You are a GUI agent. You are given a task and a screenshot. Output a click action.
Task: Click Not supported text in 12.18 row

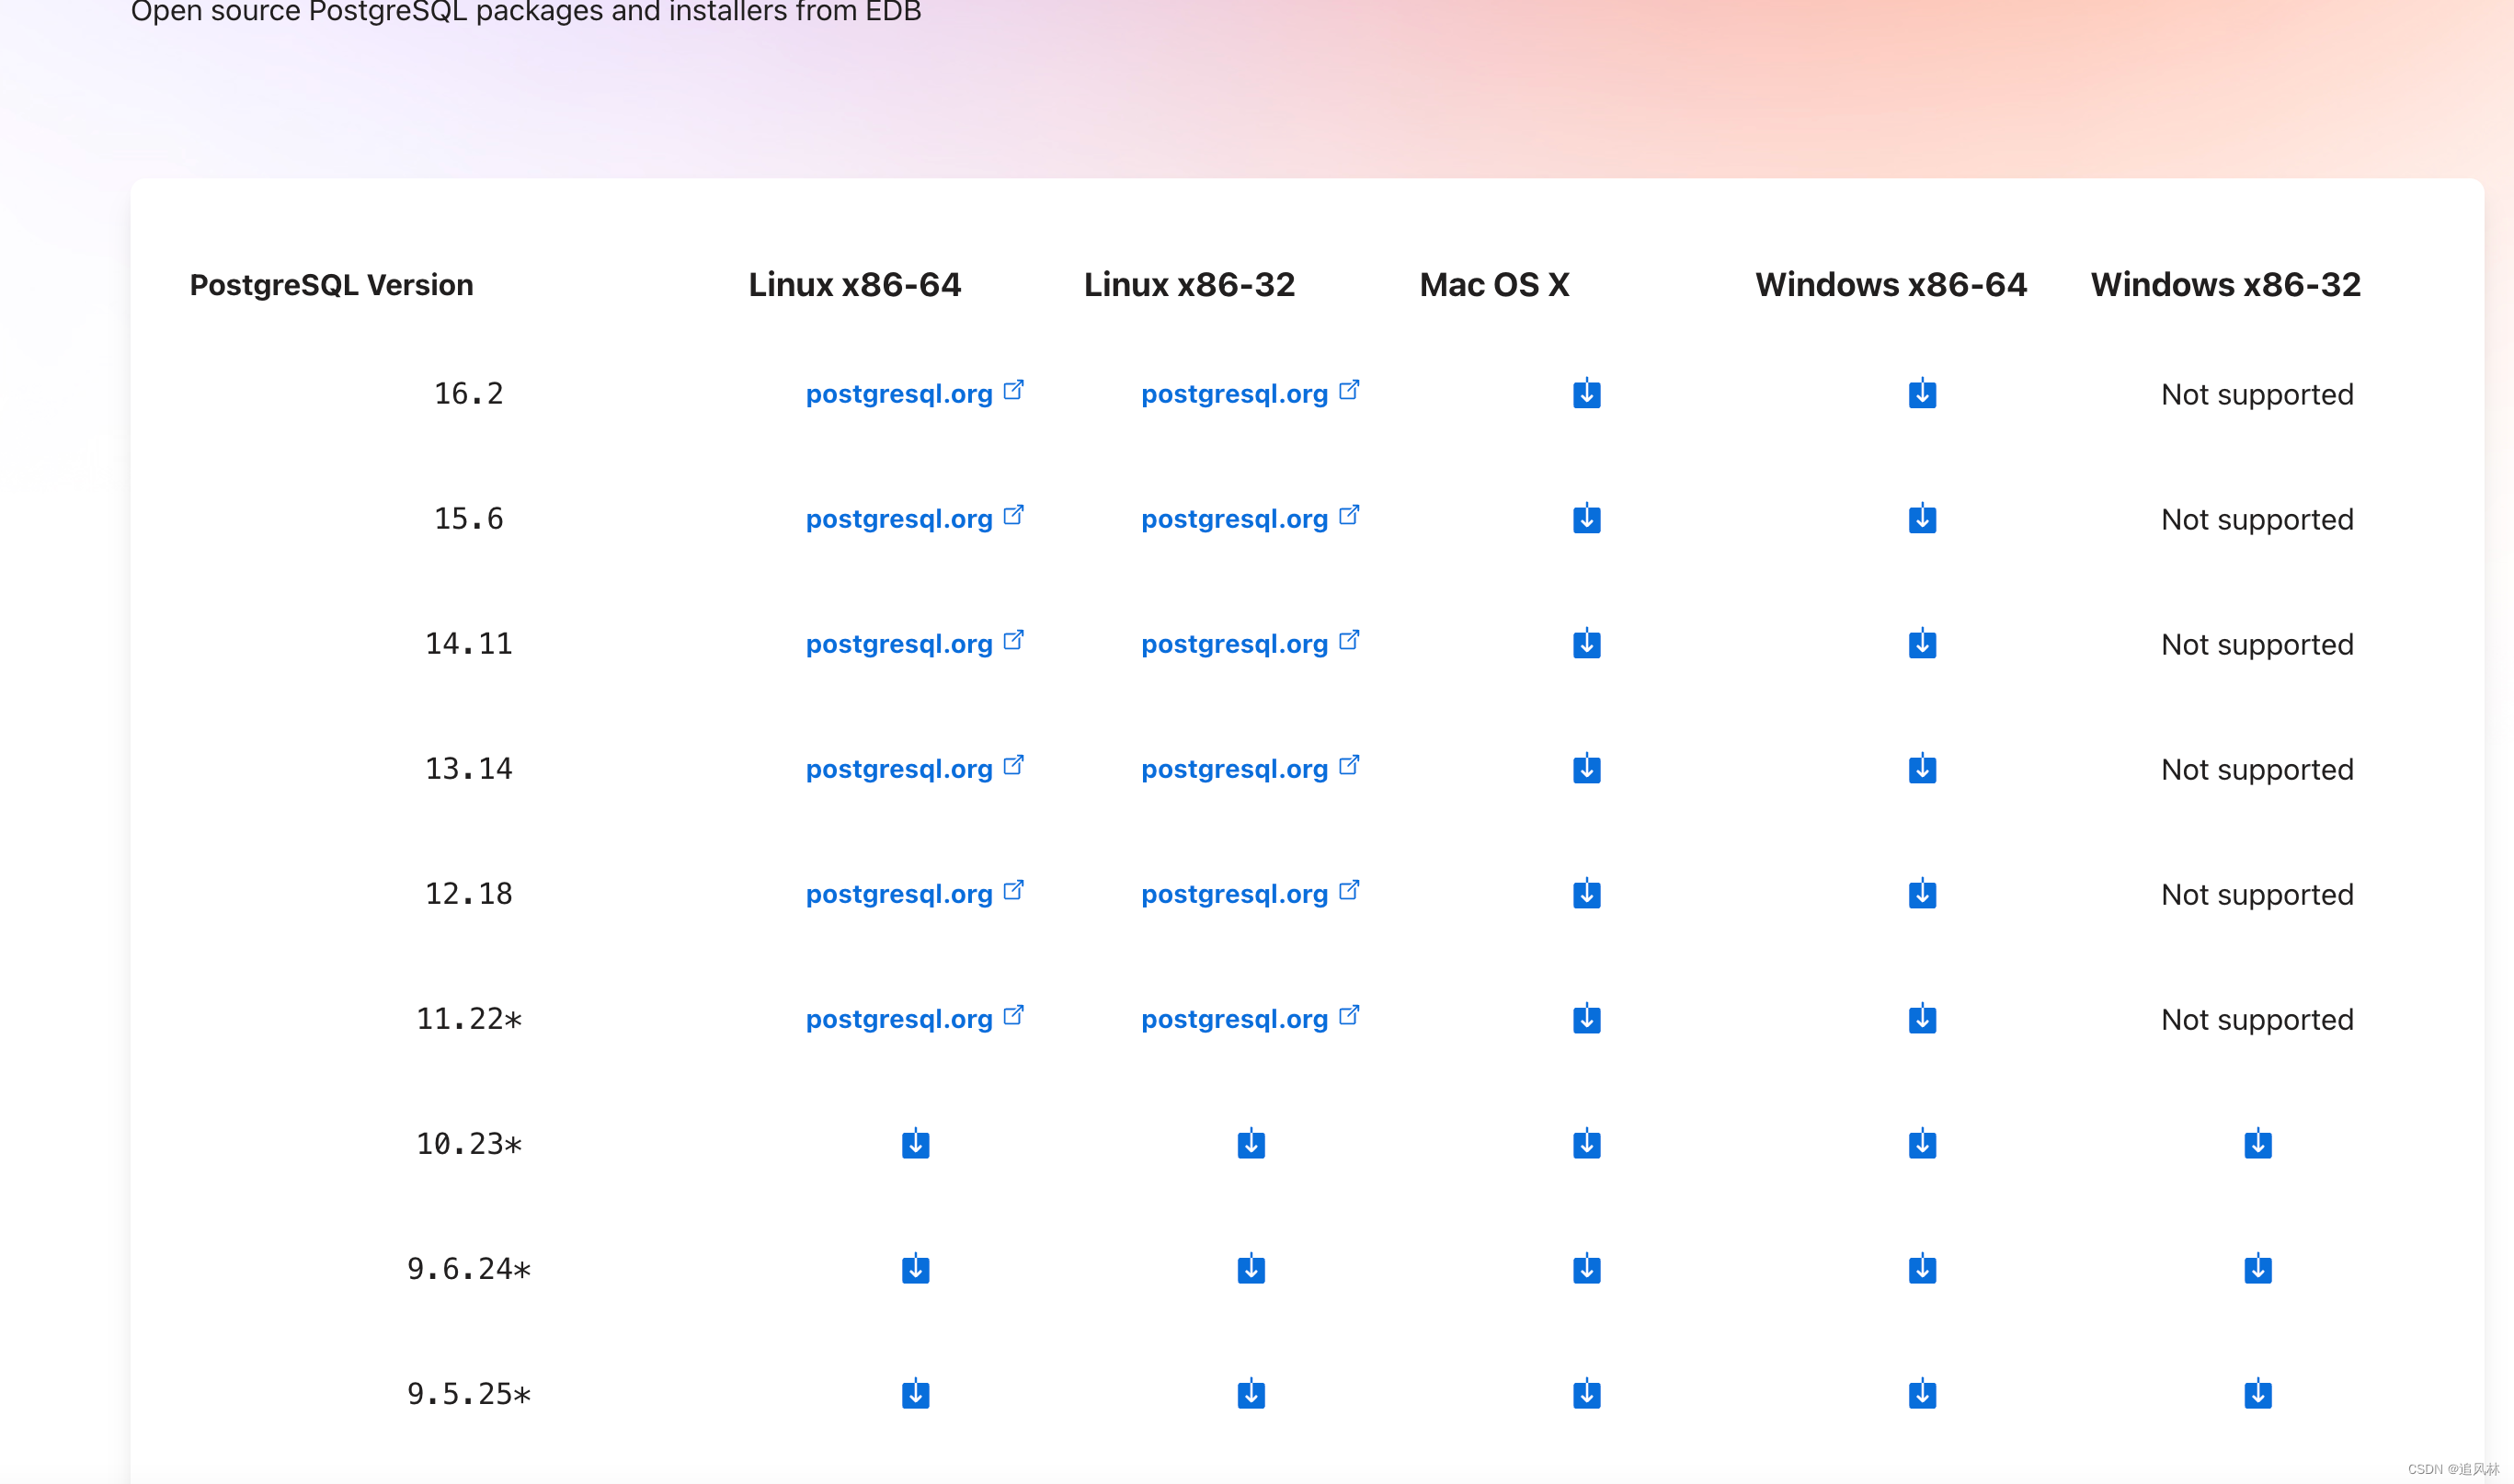click(x=2257, y=895)
